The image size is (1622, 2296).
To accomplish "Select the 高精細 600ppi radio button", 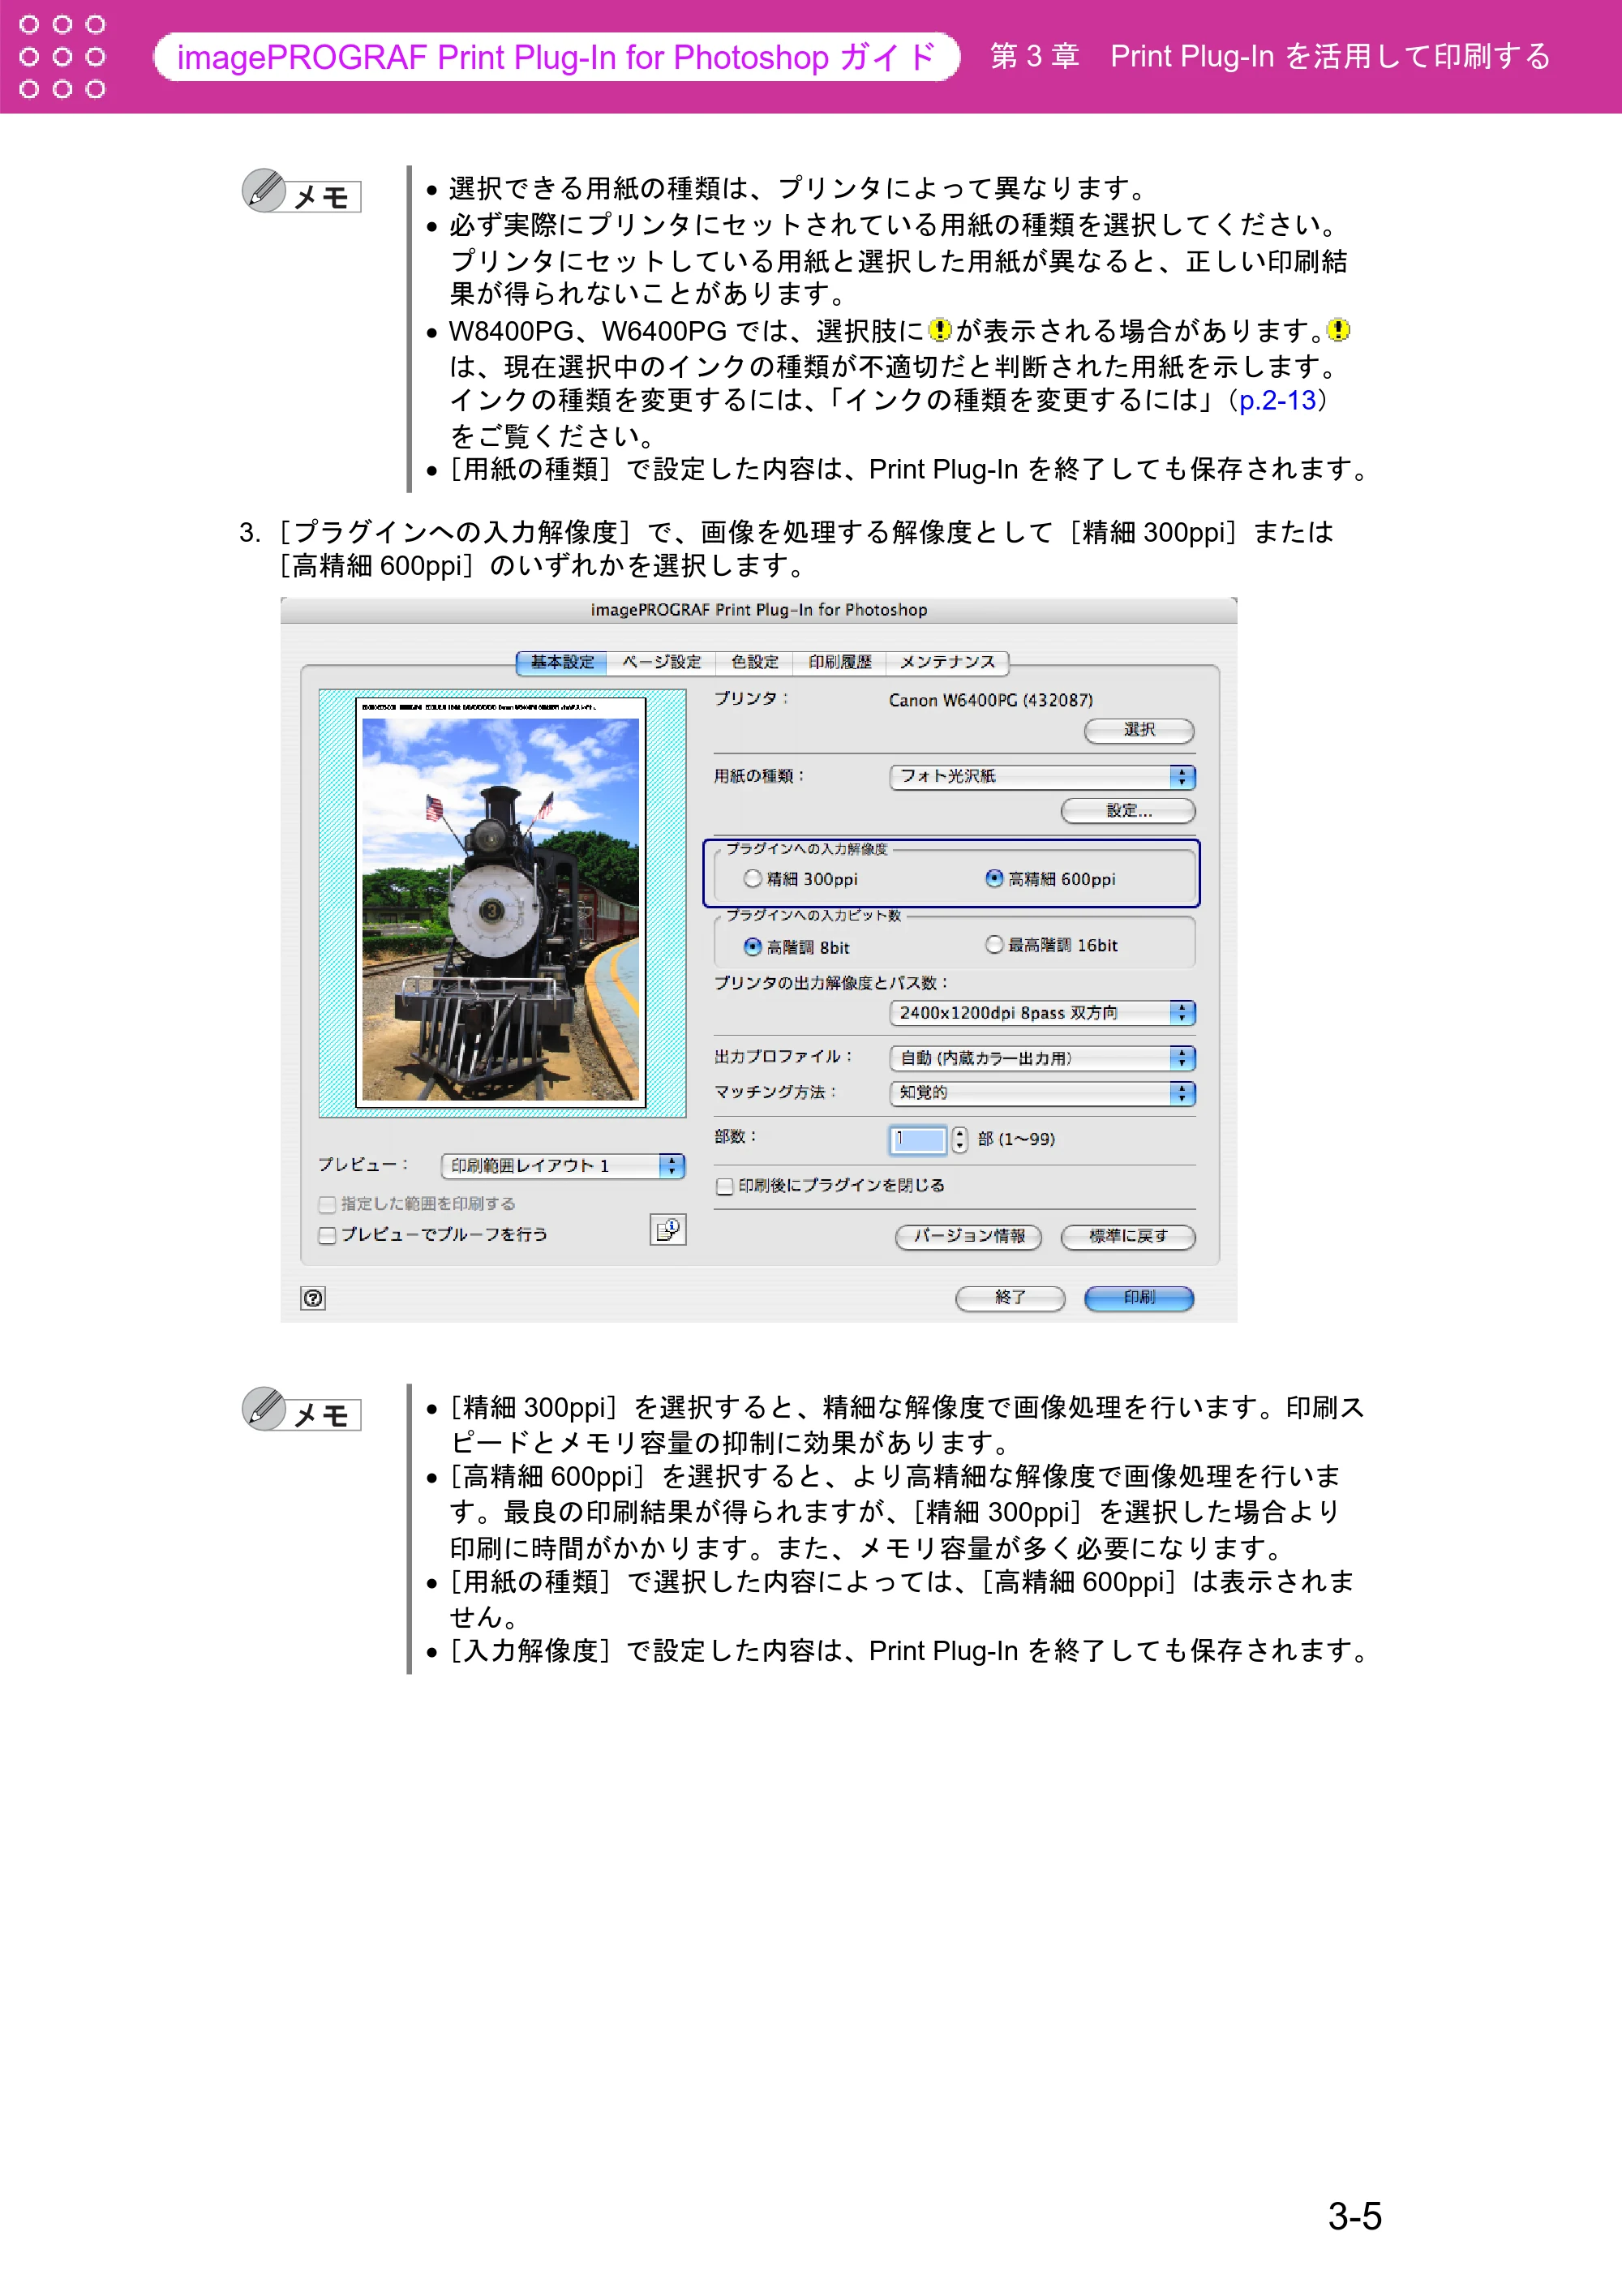I will pos(994,878).
